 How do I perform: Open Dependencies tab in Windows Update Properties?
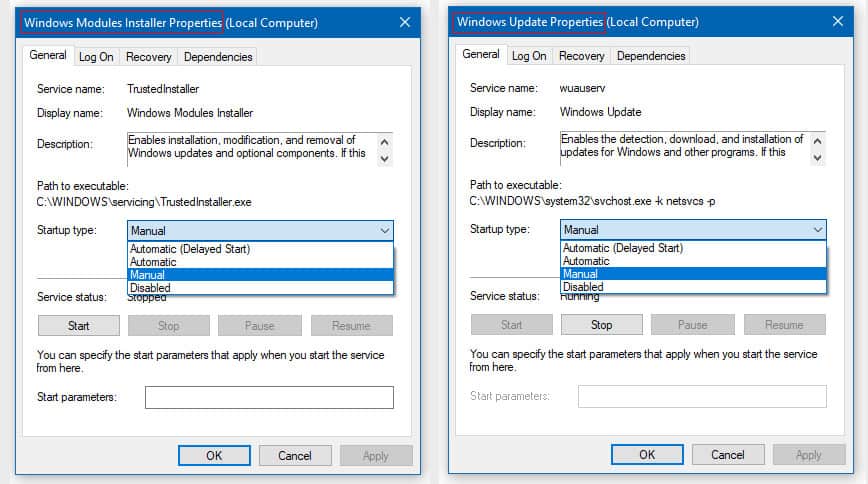pyautogui.click(x=651, y=55)
